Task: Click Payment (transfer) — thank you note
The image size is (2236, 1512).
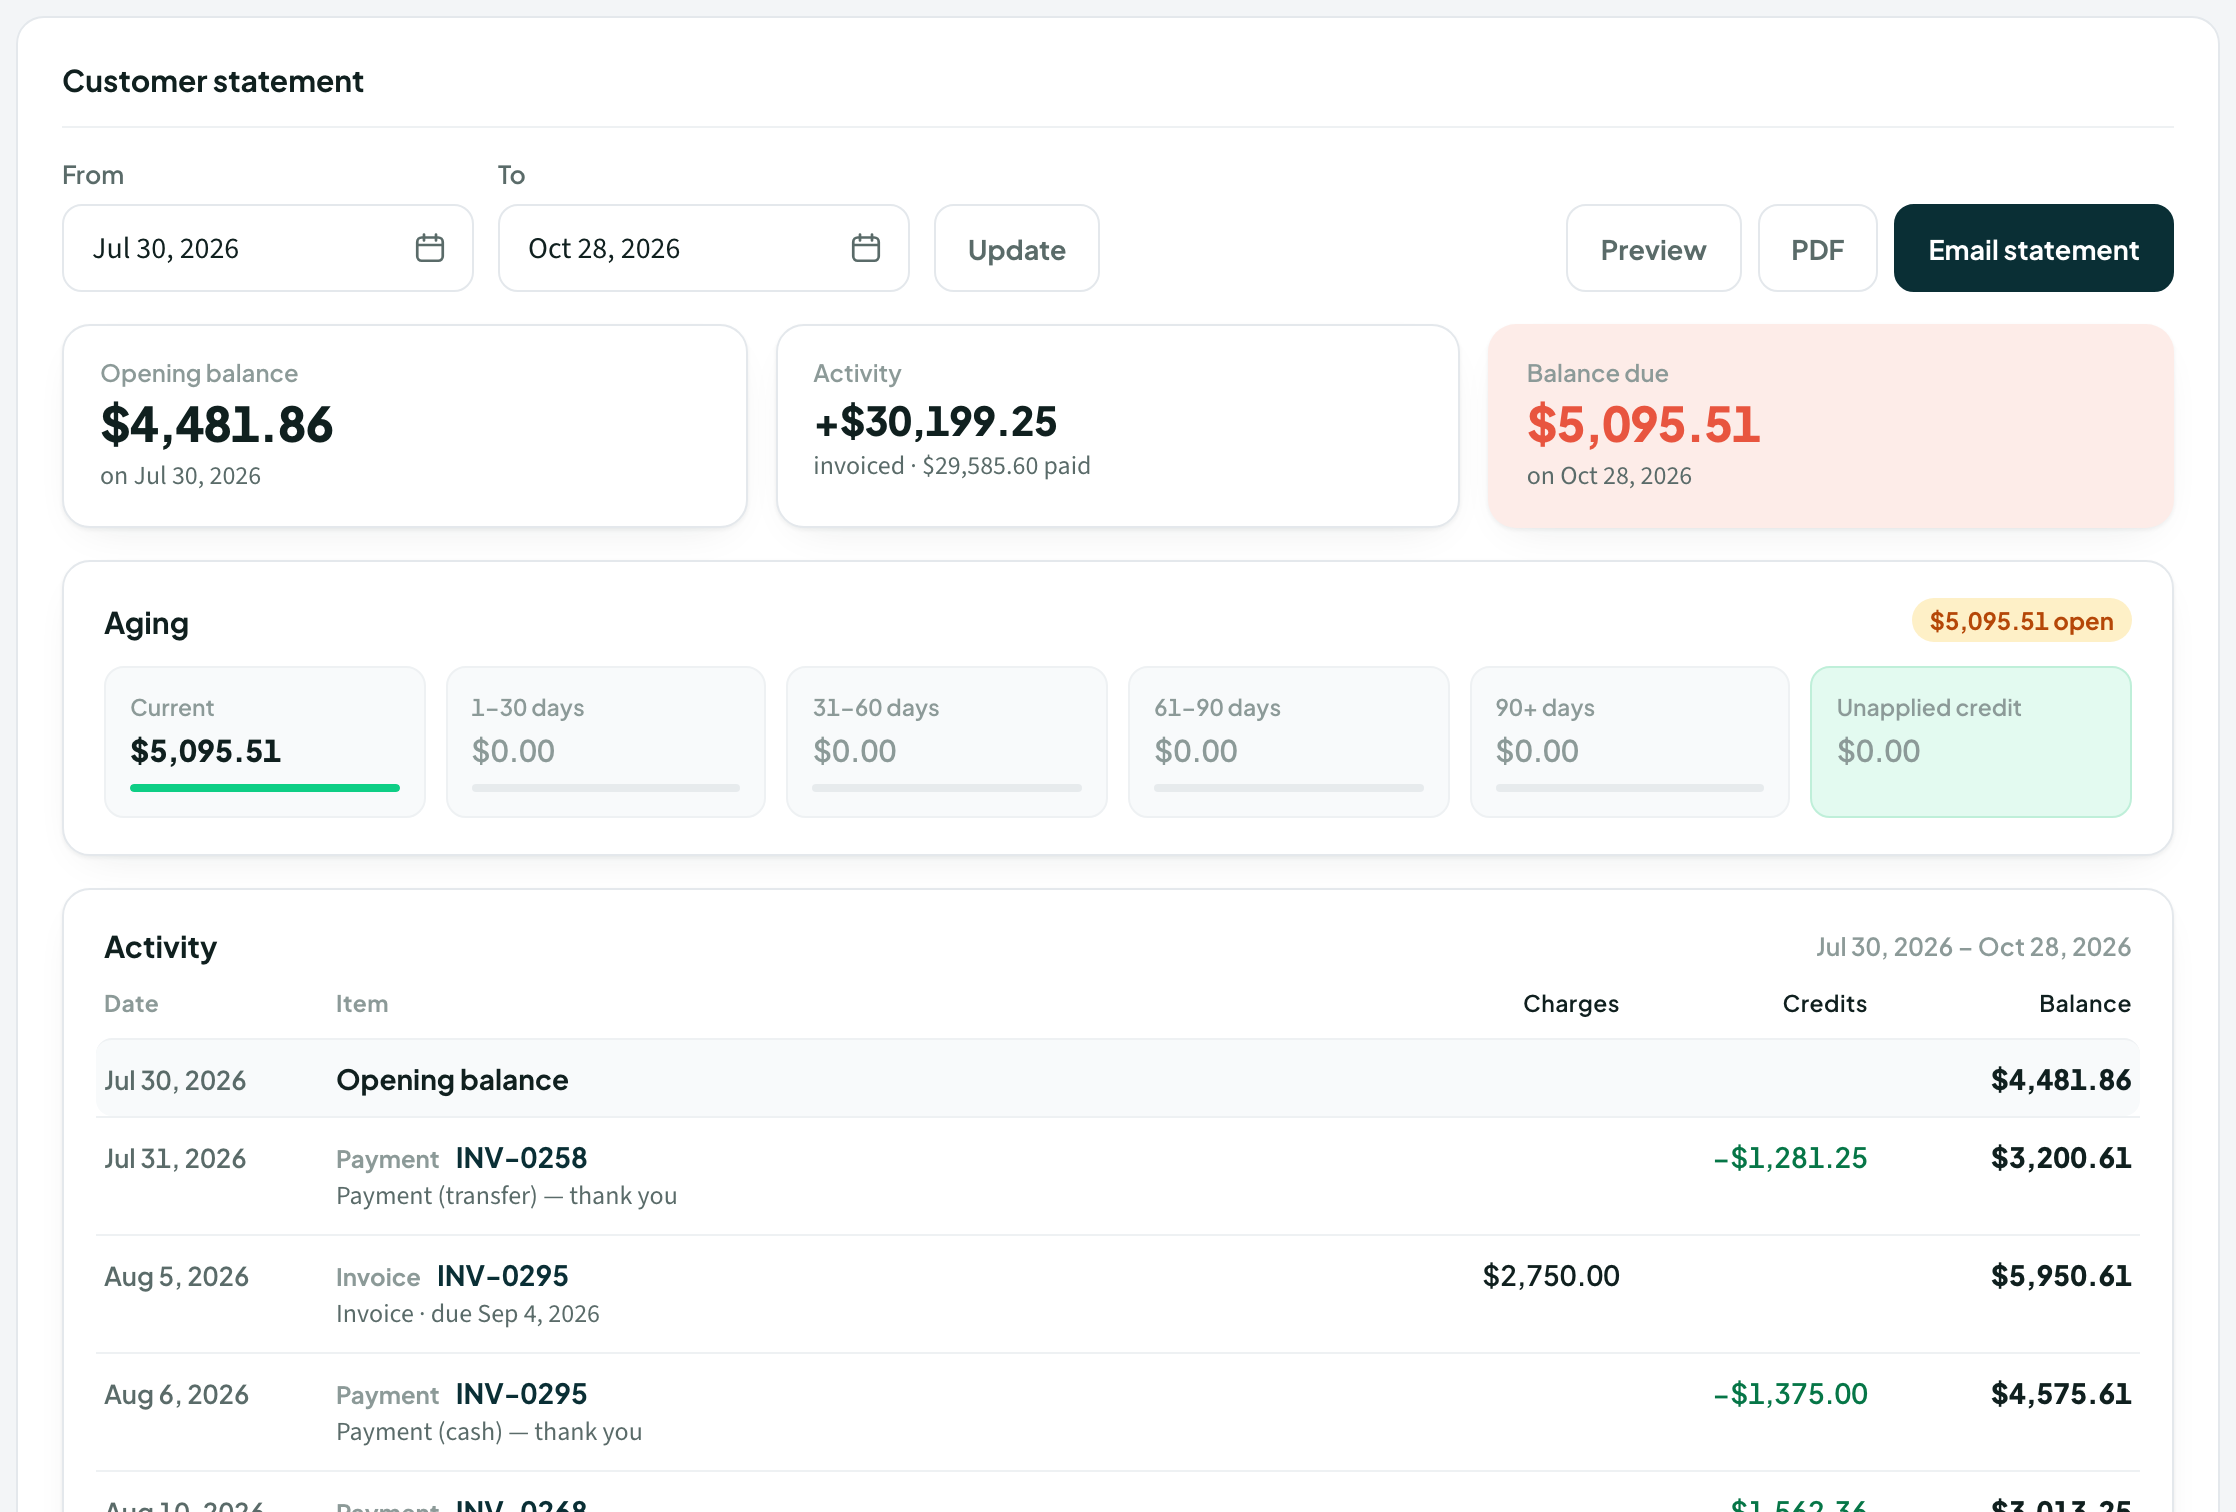Action: pos(507,1196)
